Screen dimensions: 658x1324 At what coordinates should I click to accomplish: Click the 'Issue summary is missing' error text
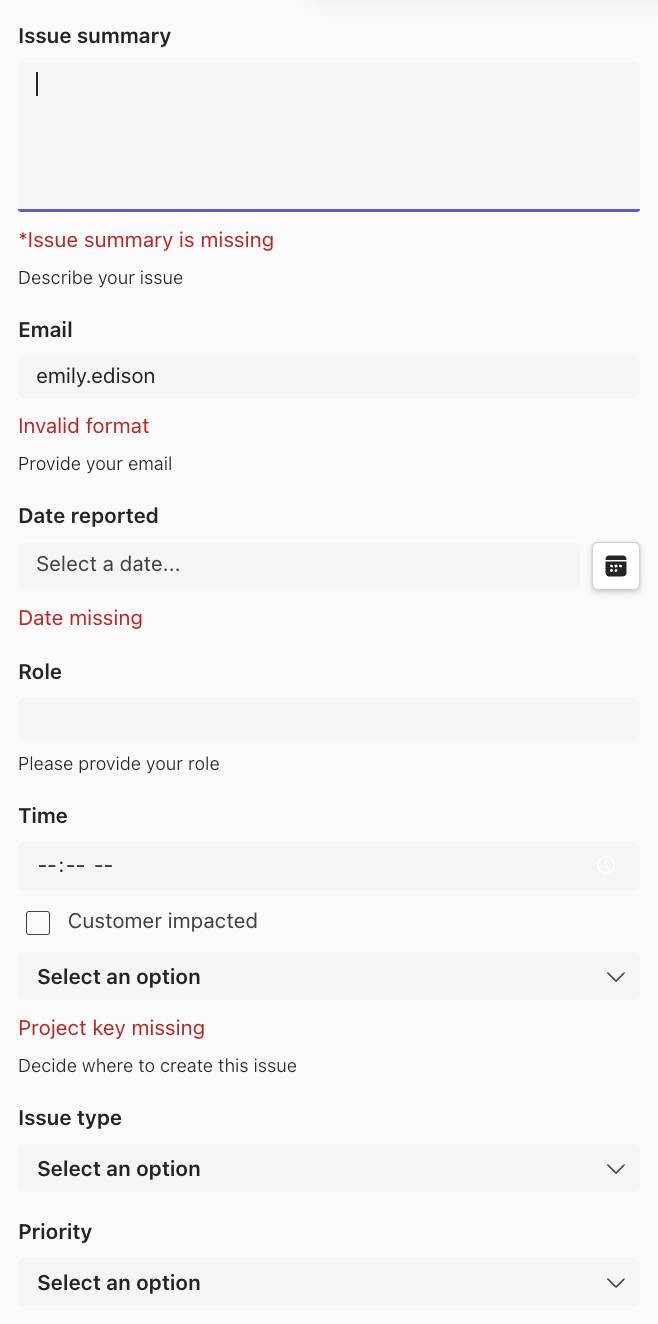(x=145, y=240)
